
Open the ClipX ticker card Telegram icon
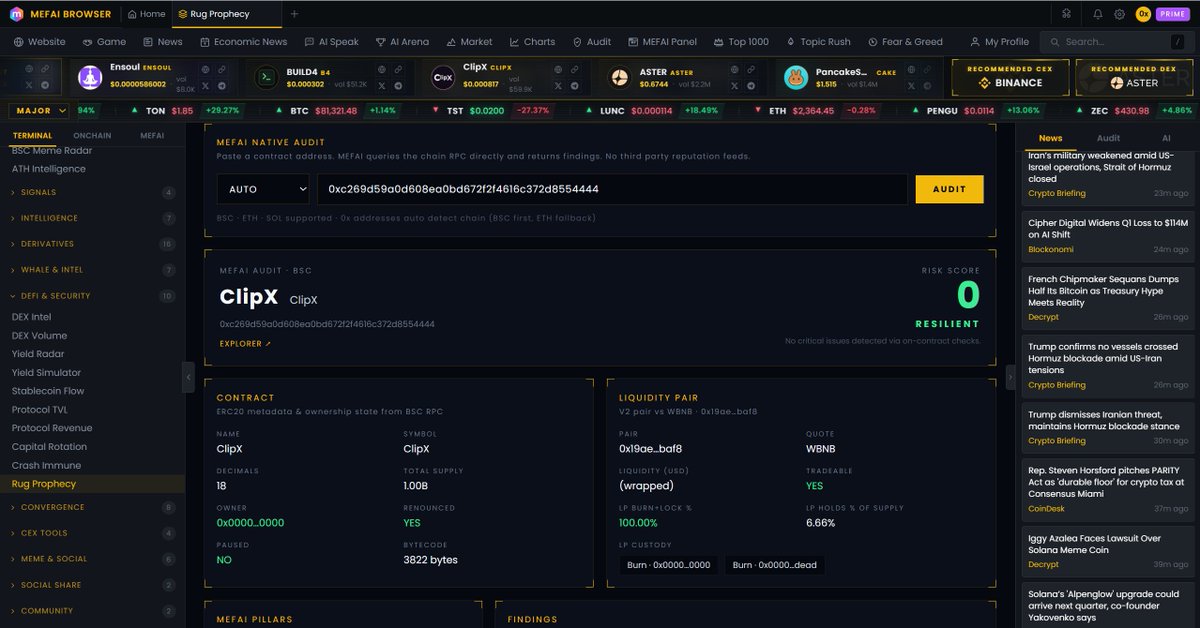click(576, 85)
